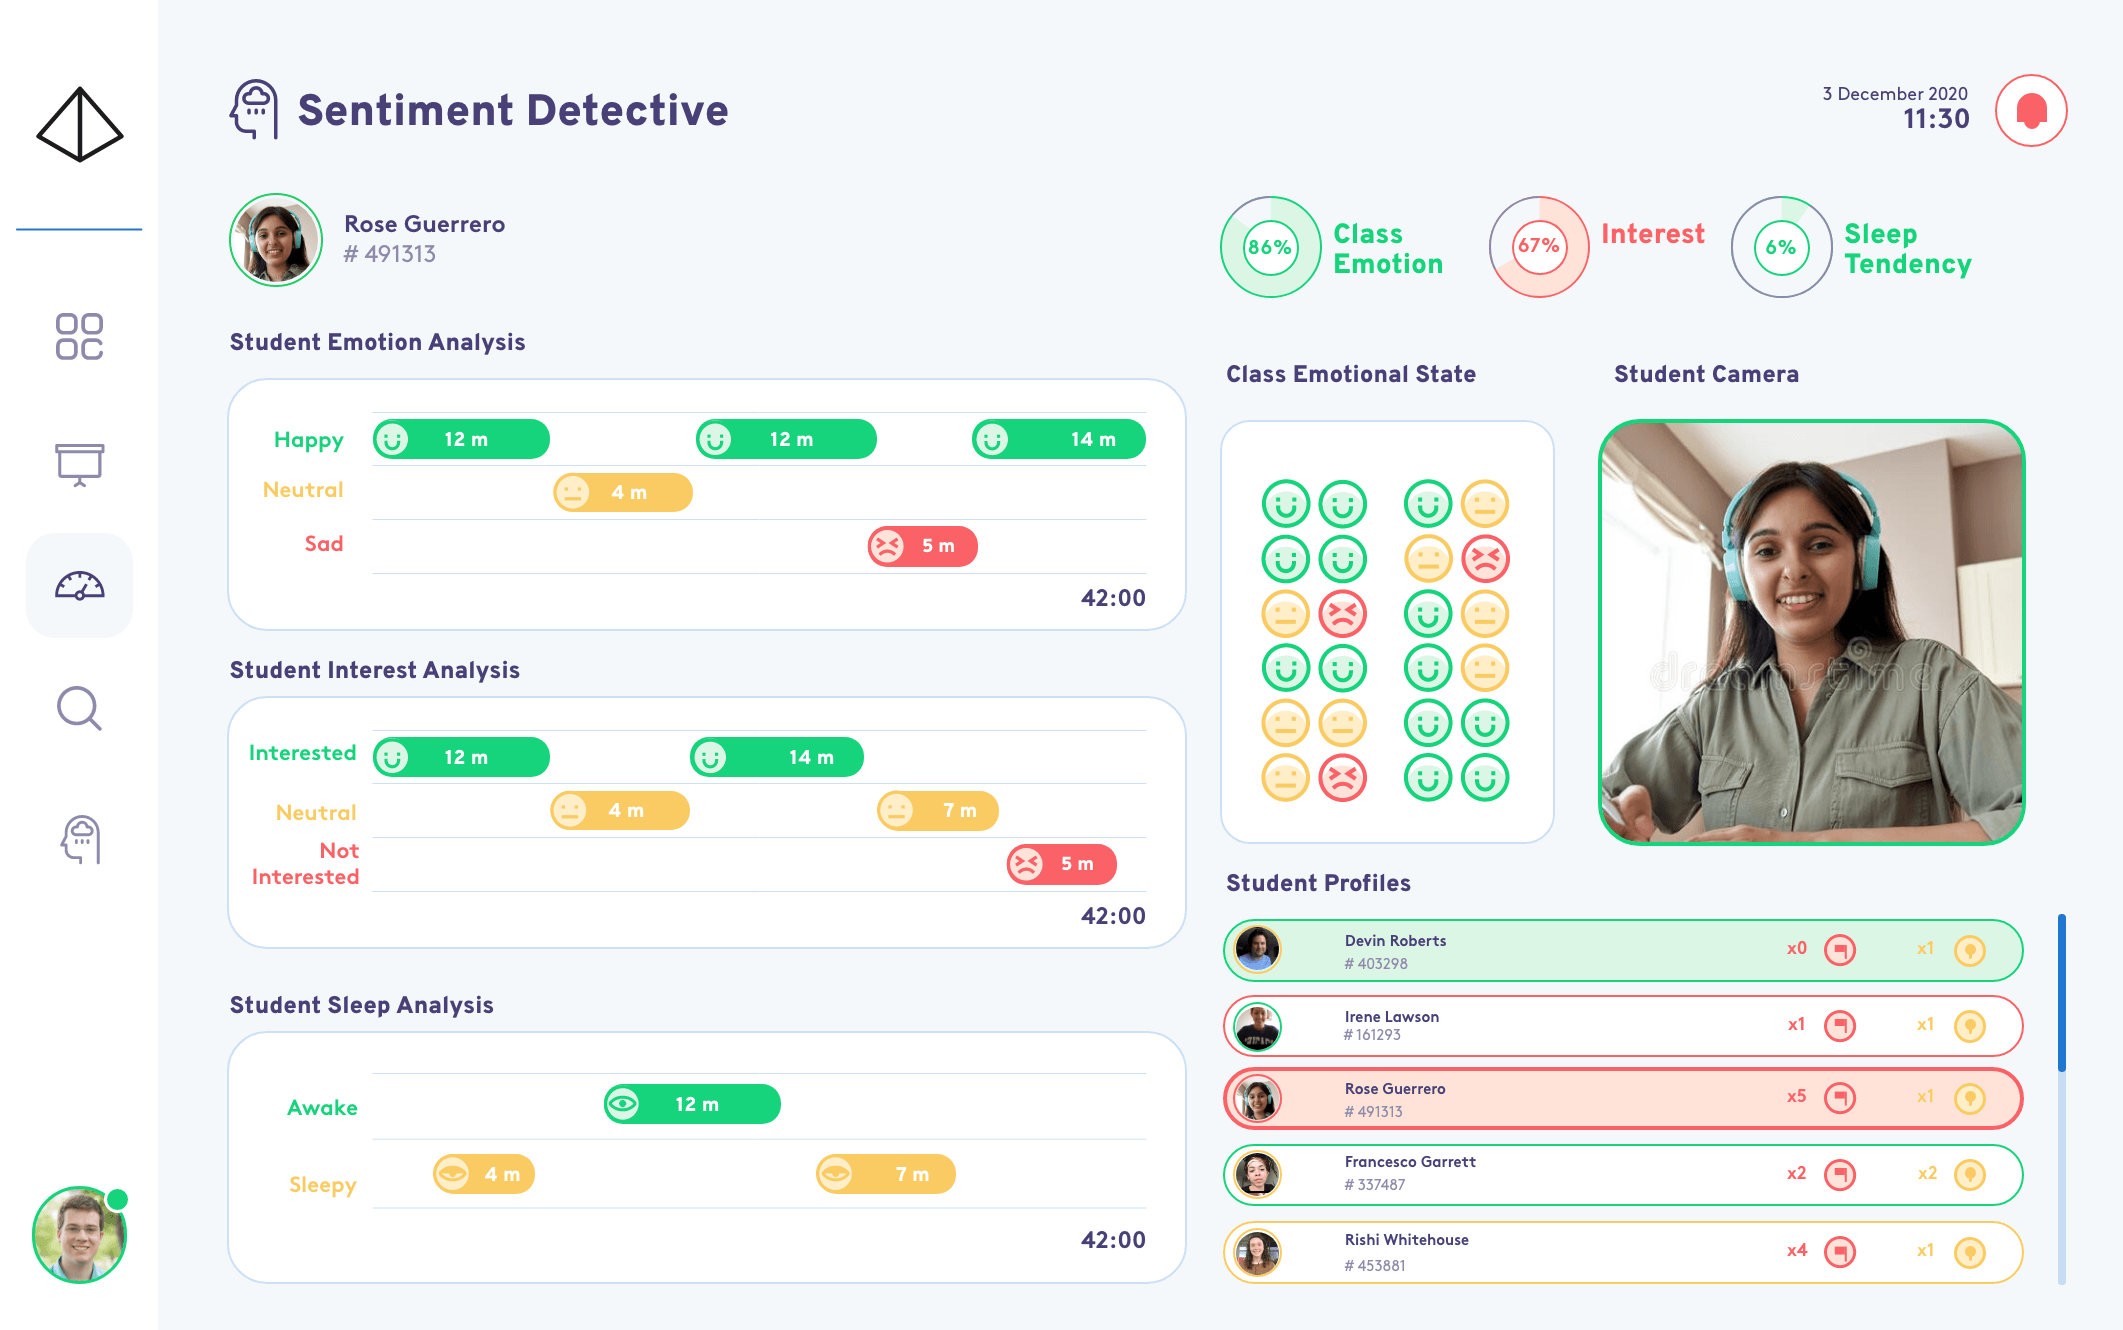
Task: Click Francesco Garrett yellow lightbulb icon
Action: (x=1969, y=1174)
